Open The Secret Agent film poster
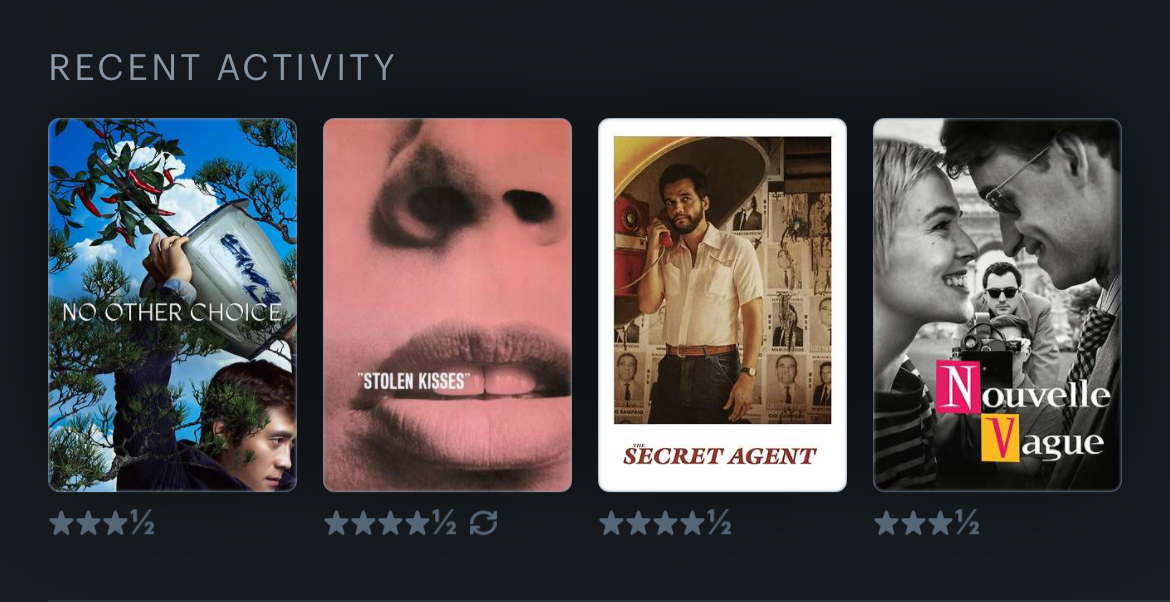This screenshot has height=602, width=1170. [722, 305]
